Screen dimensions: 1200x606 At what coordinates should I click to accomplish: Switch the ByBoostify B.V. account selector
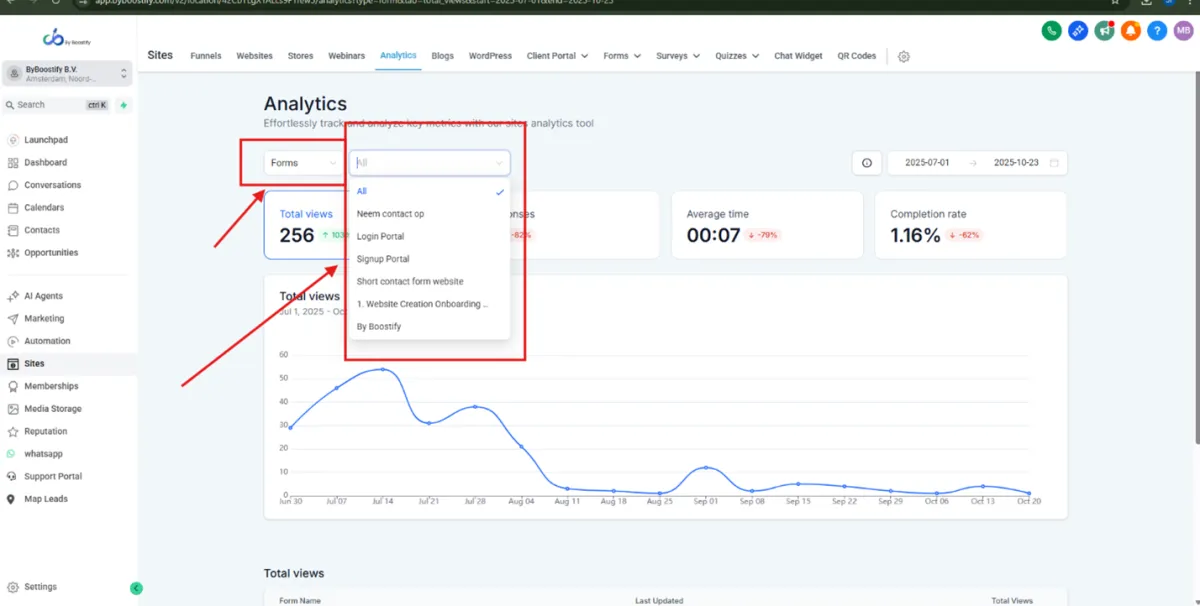(x=67, y=73)
